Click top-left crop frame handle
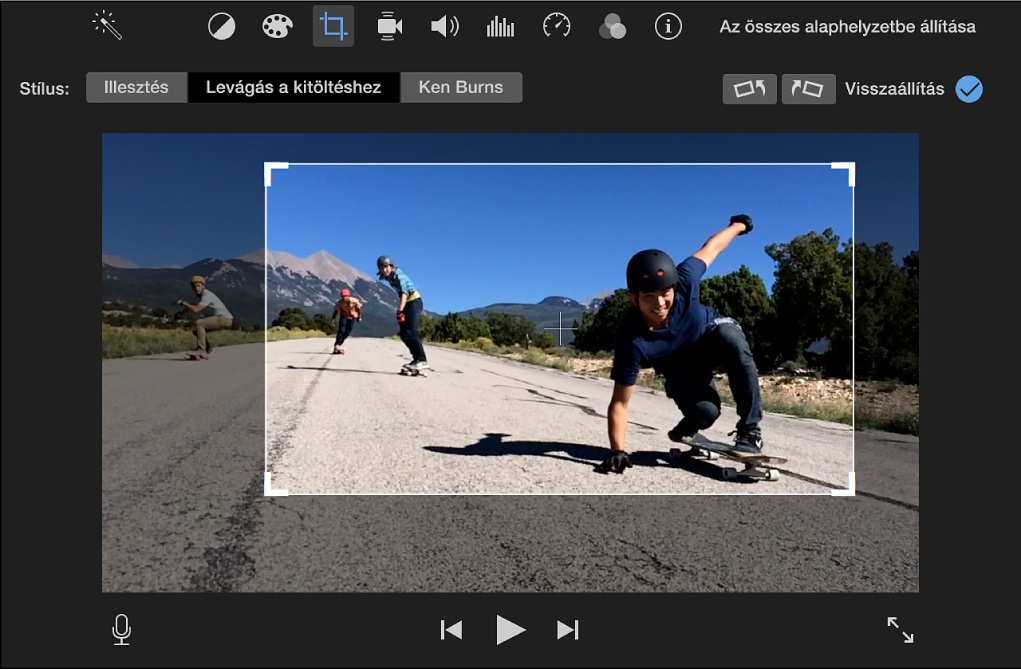This screenshot has height=670, width=1021. tap(275, 173)
